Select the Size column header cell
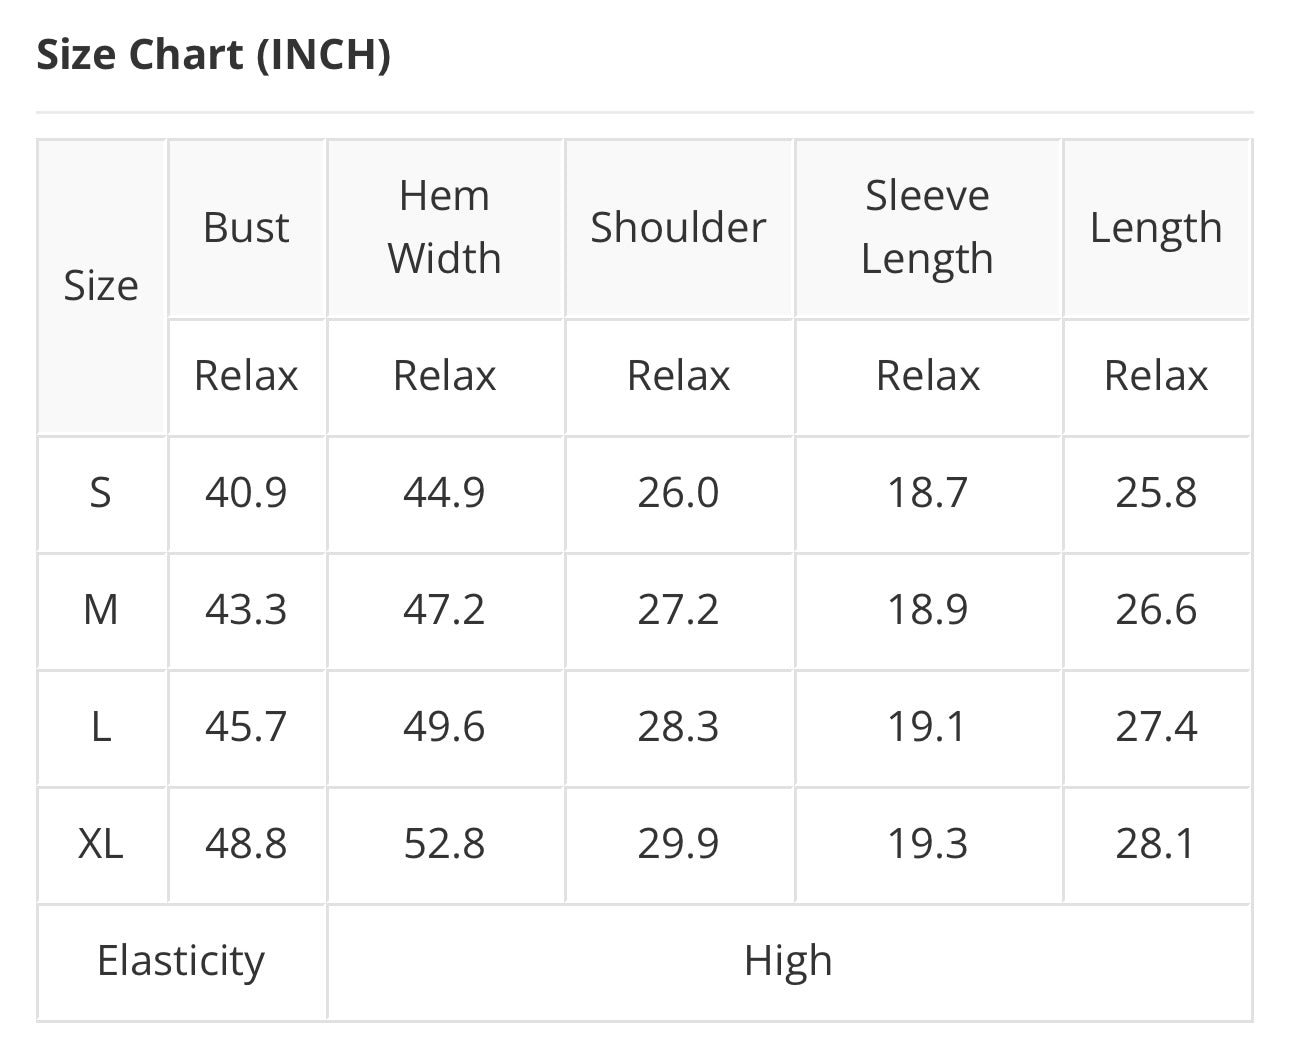The height and width of the screenshot is (1051, 1290). pos(101,286)
